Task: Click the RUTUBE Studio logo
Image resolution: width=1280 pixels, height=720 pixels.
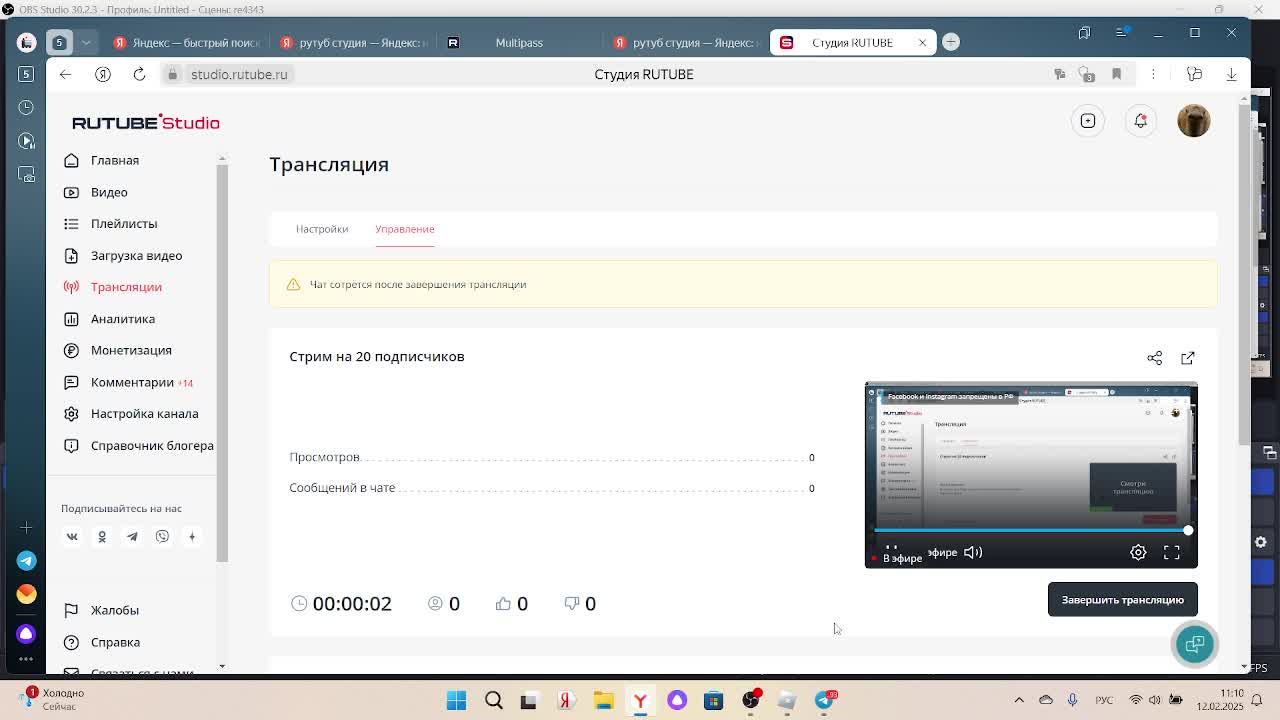Action: pos(146,122)
